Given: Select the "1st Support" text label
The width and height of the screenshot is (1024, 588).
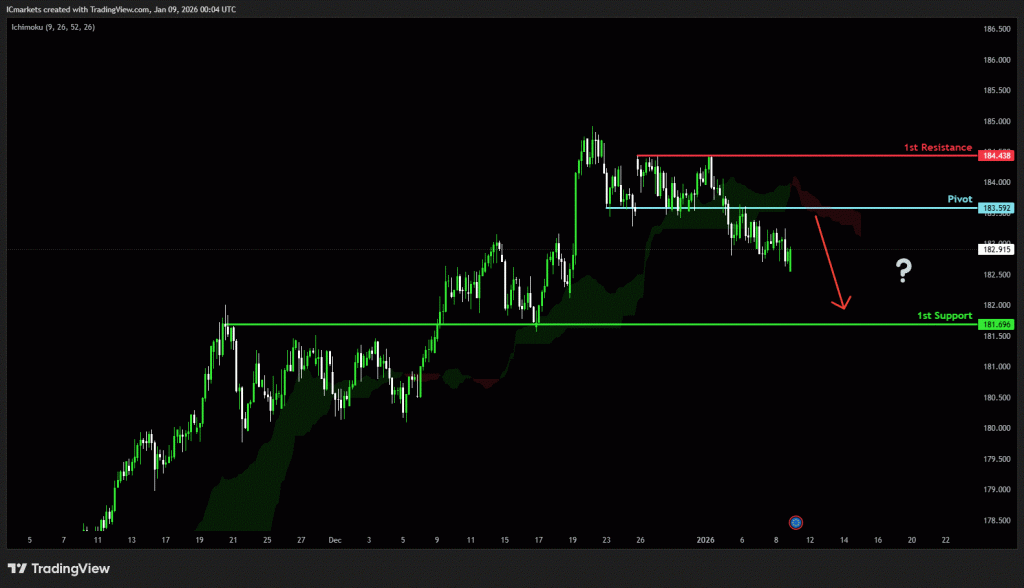Looking at the screenshot, I should [x=944, y=315].
